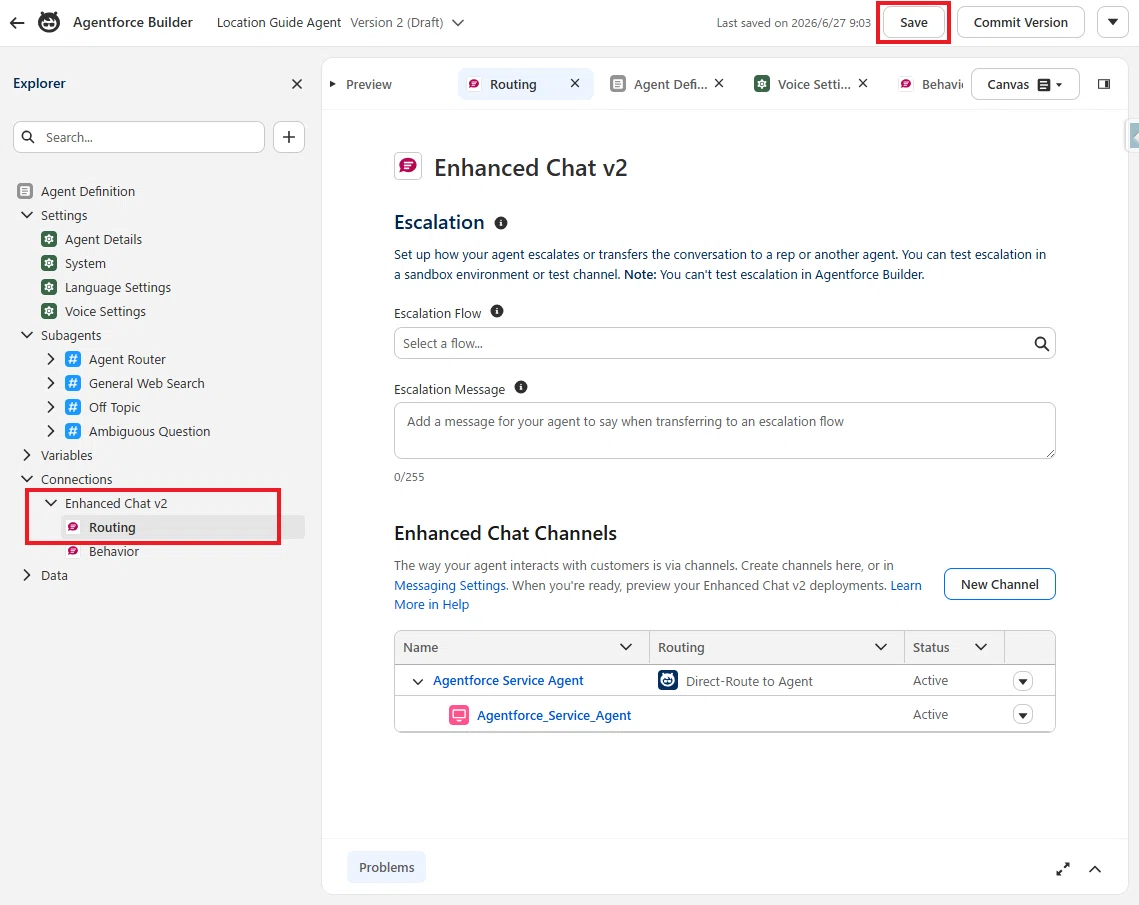Open the Canvas view dropdown
The width and height of the screenshot is (1139, 905).
pyautogui.click(x=1024, y=84)
